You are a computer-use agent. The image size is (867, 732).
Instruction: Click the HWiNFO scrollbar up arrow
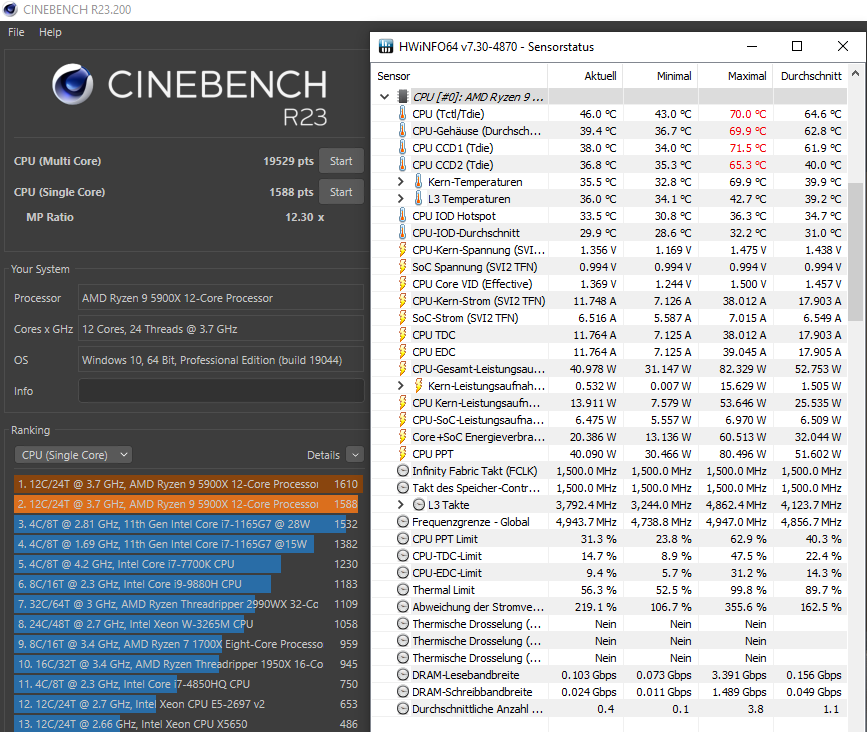[x=855, y=74]
